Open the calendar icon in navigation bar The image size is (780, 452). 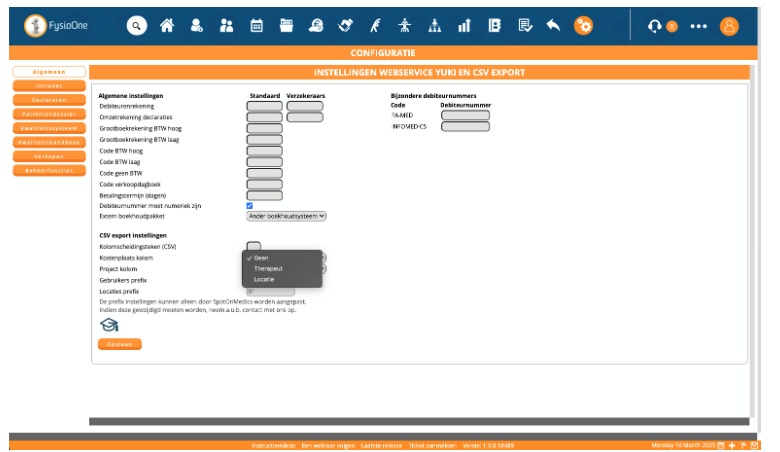point(256,26)
